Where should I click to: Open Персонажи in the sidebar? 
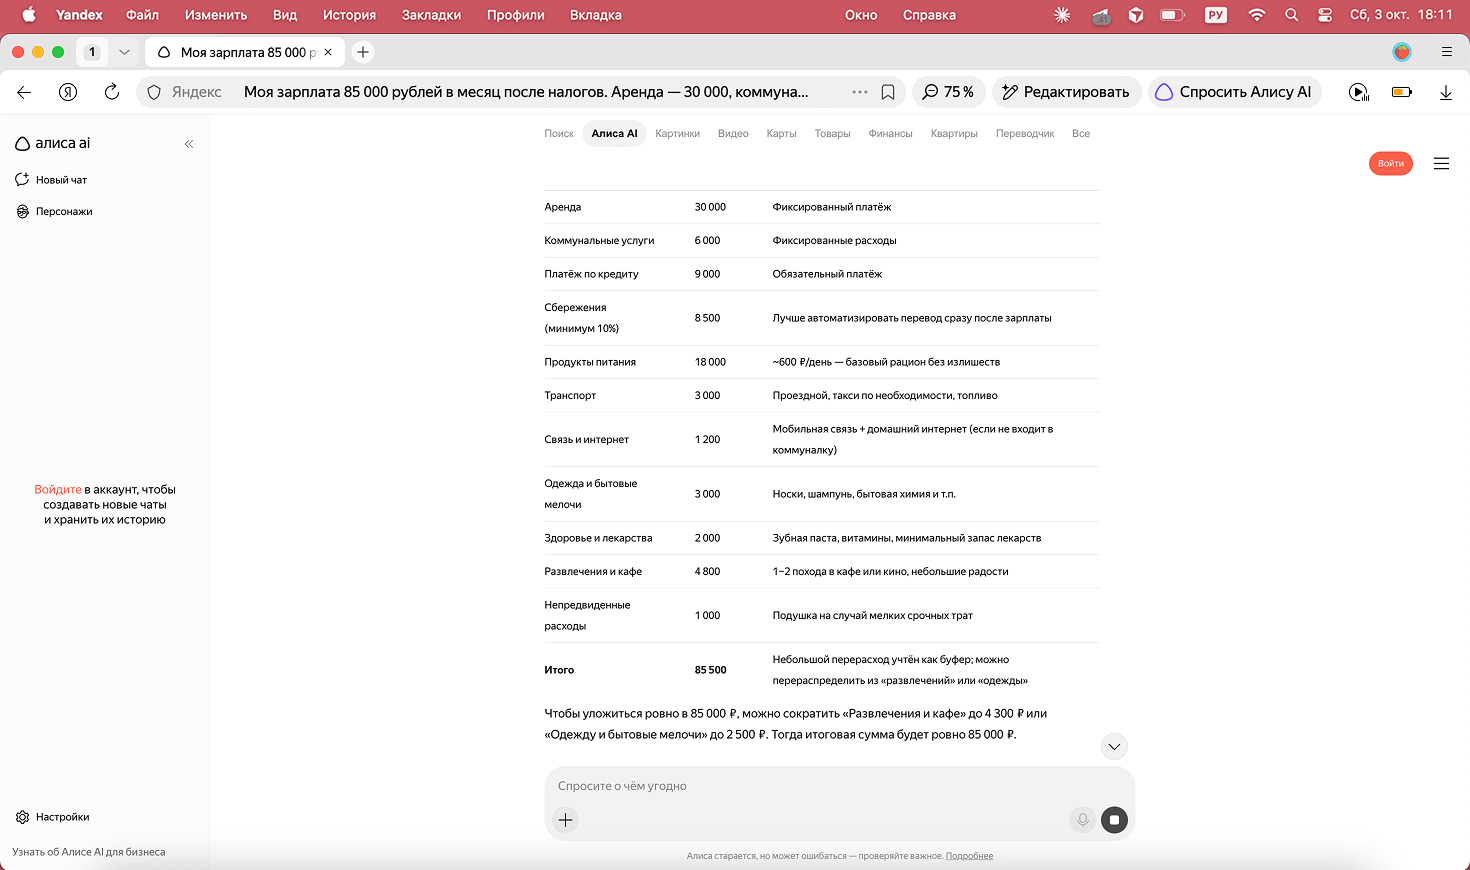pyautogui.click(x=55, y=212)
